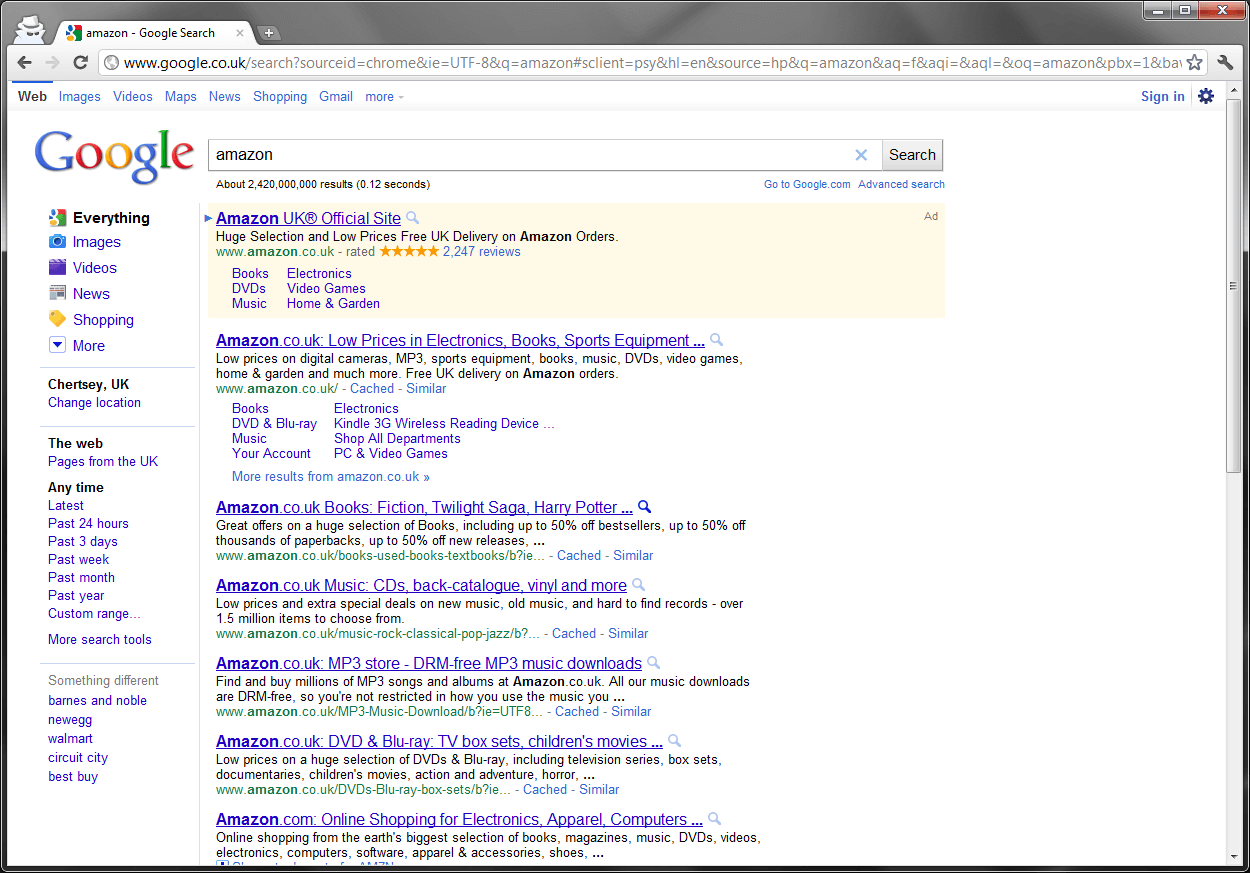Reload the page with refresh icon
1250x873 pixels.
tap(81, 63)
